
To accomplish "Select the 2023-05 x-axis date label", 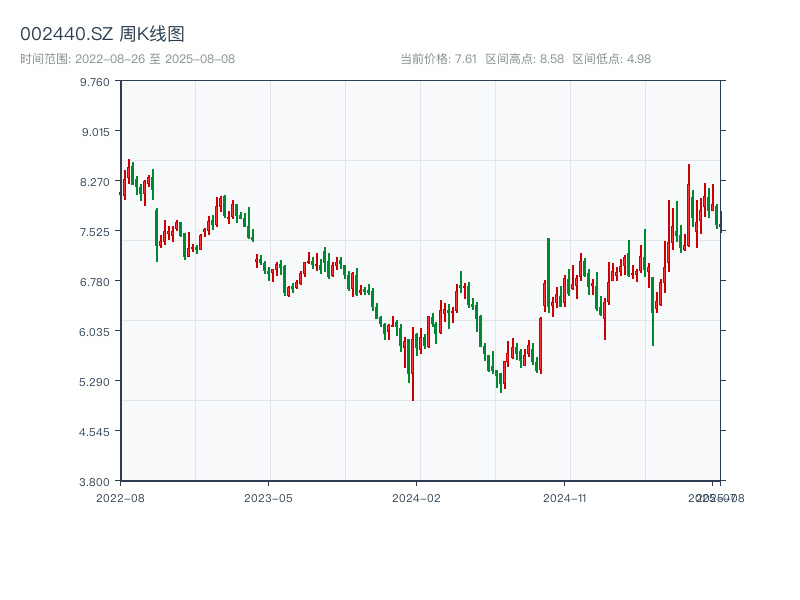I will [x=268, y=497].
